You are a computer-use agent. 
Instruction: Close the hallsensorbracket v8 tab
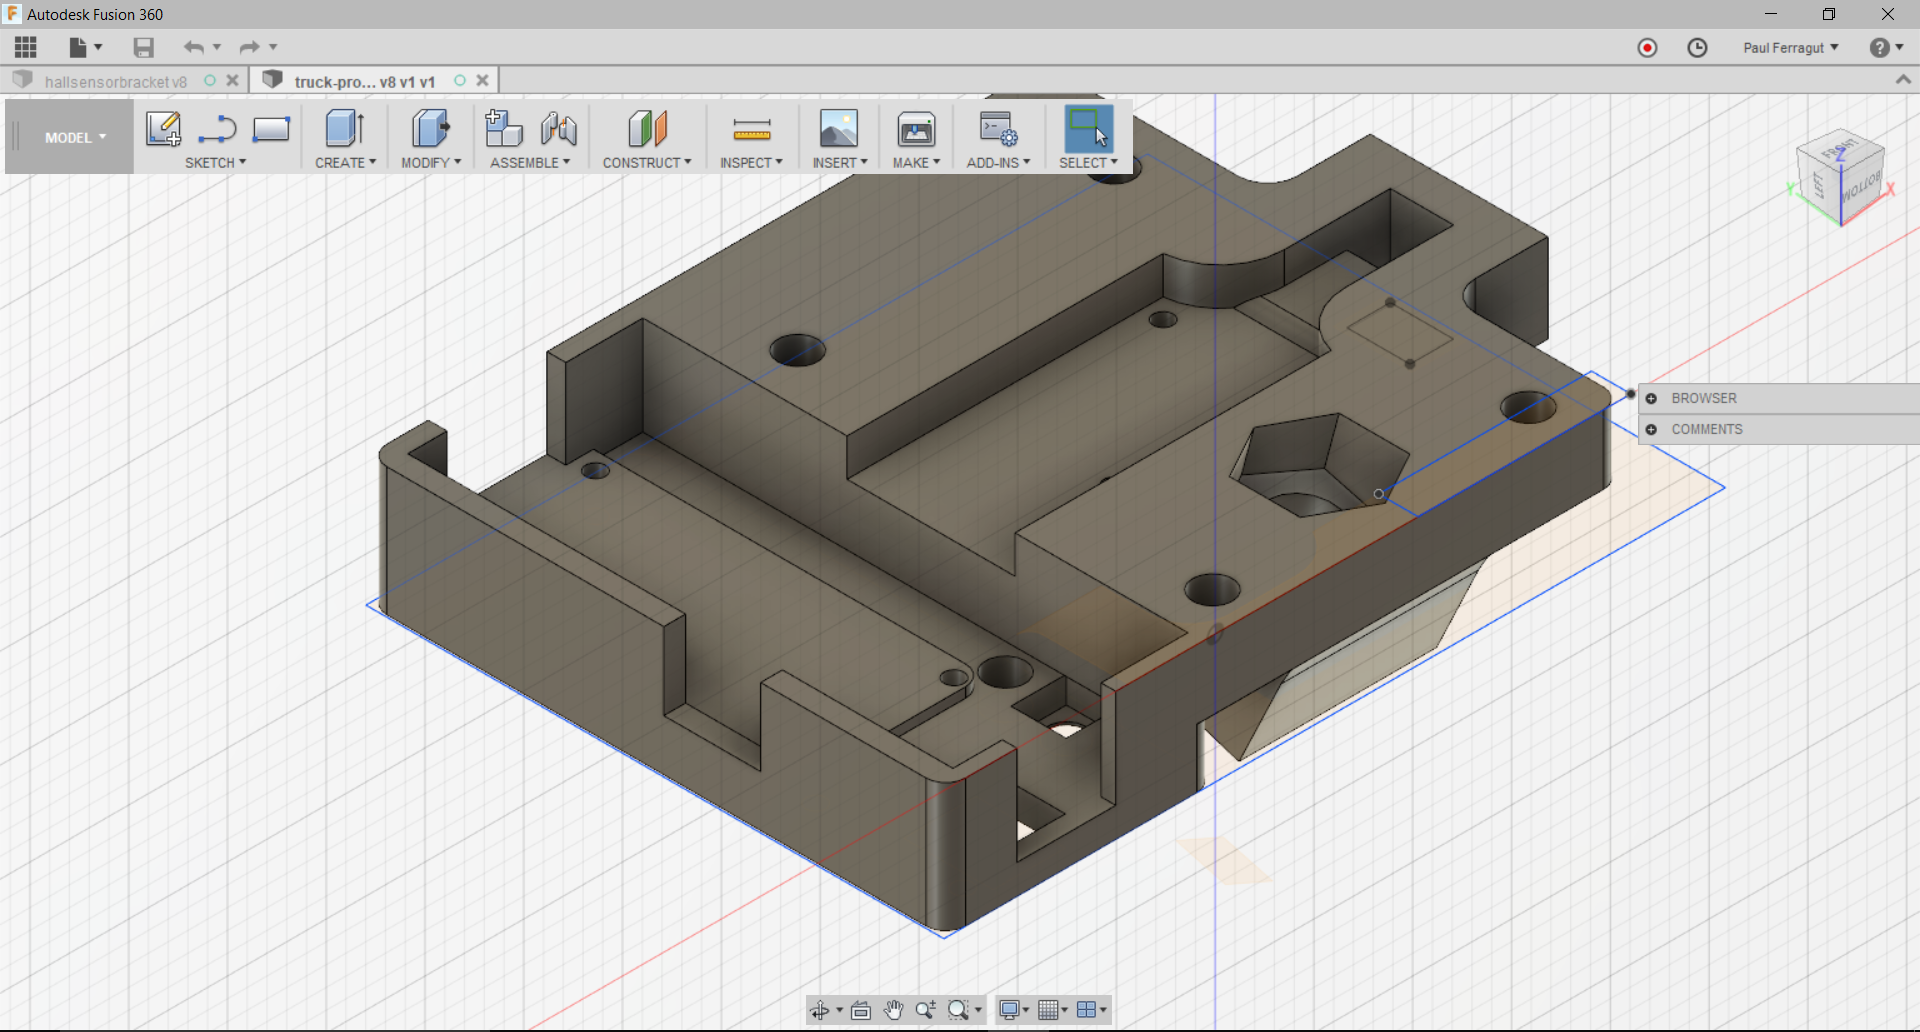(233, 80)
